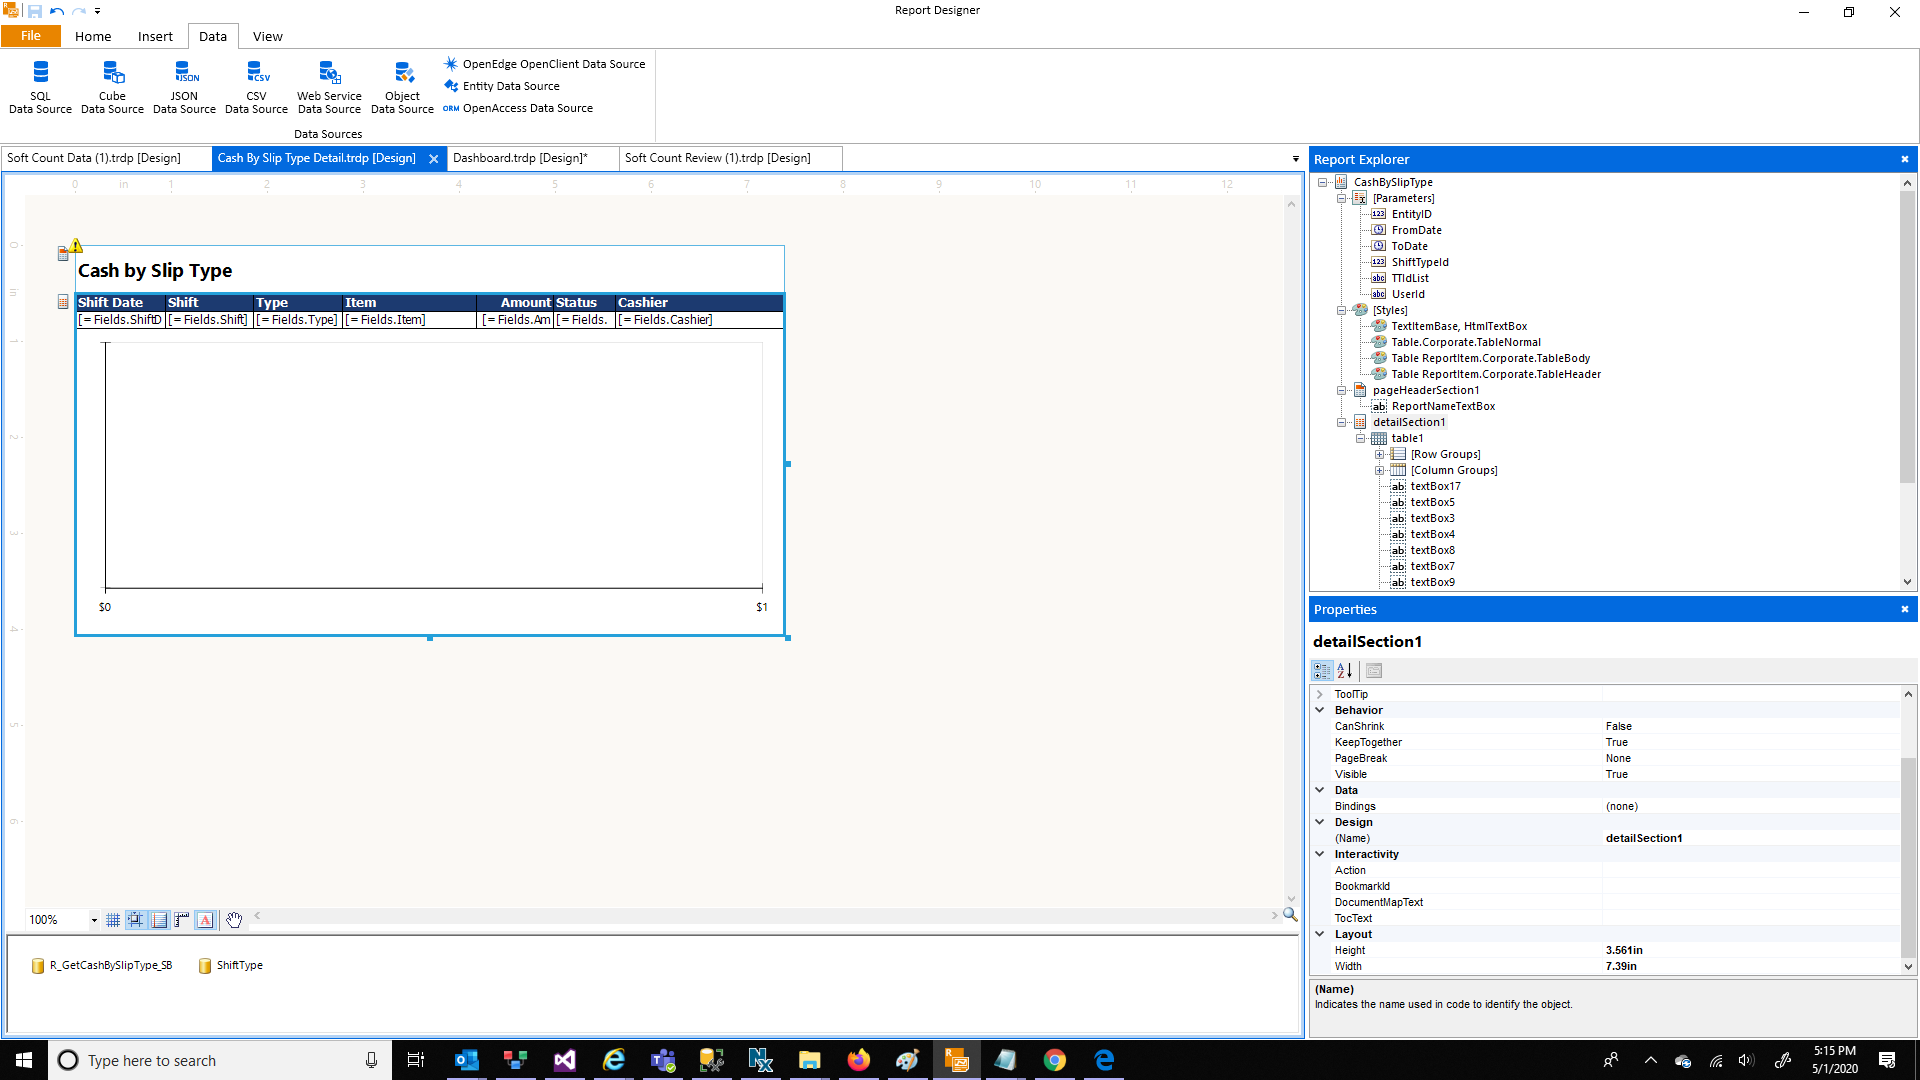Sort properties alphabetically

click(x=1345, y=671)
